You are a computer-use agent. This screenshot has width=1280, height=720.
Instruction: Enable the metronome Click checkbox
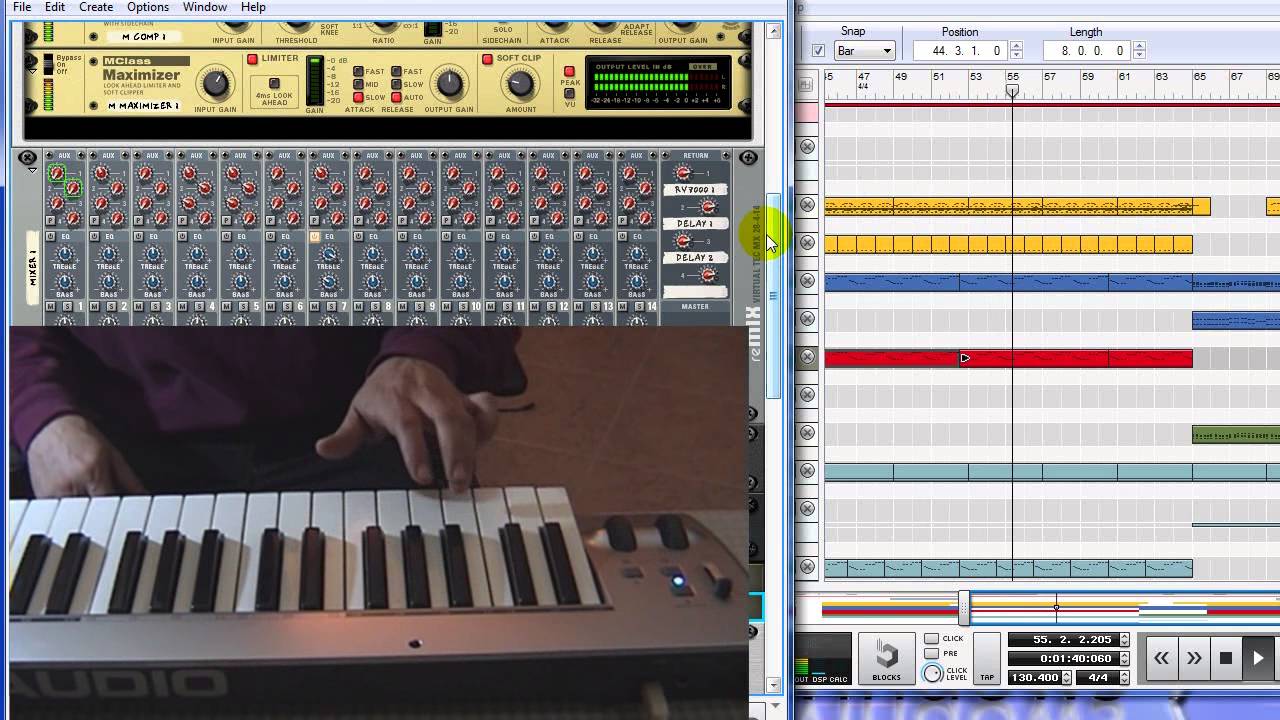[x=931, y=638]
